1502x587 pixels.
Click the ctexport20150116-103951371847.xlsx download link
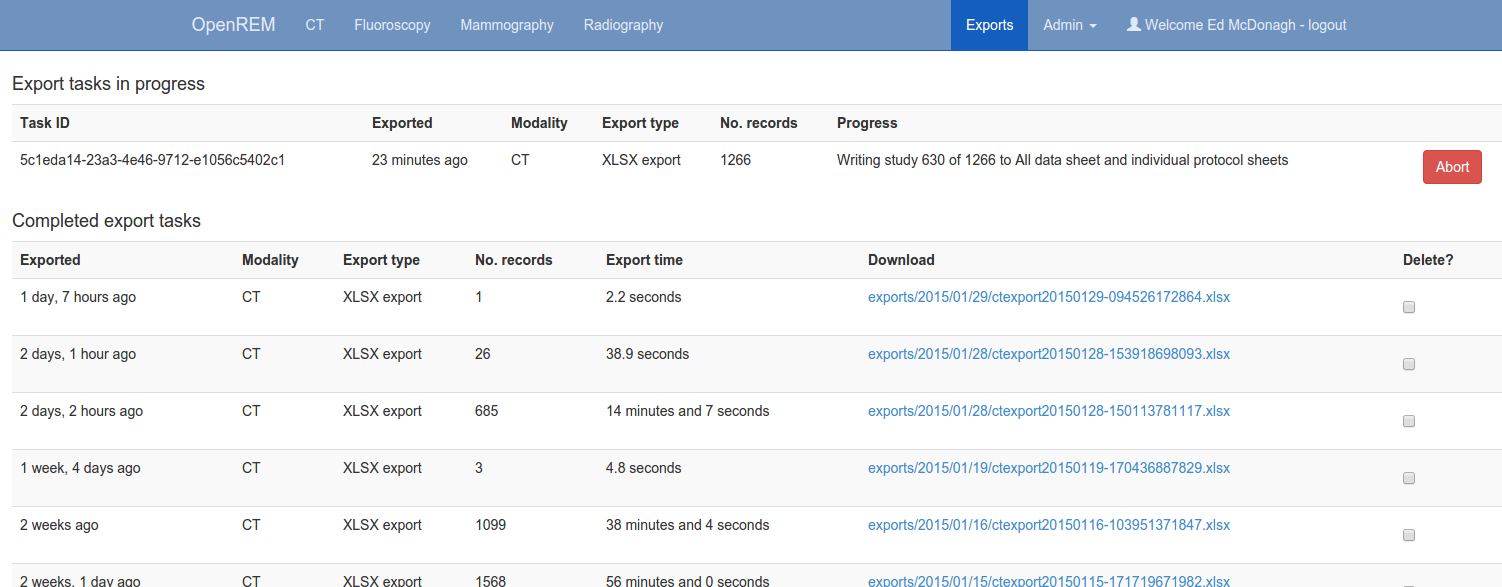click(1048, 525)
